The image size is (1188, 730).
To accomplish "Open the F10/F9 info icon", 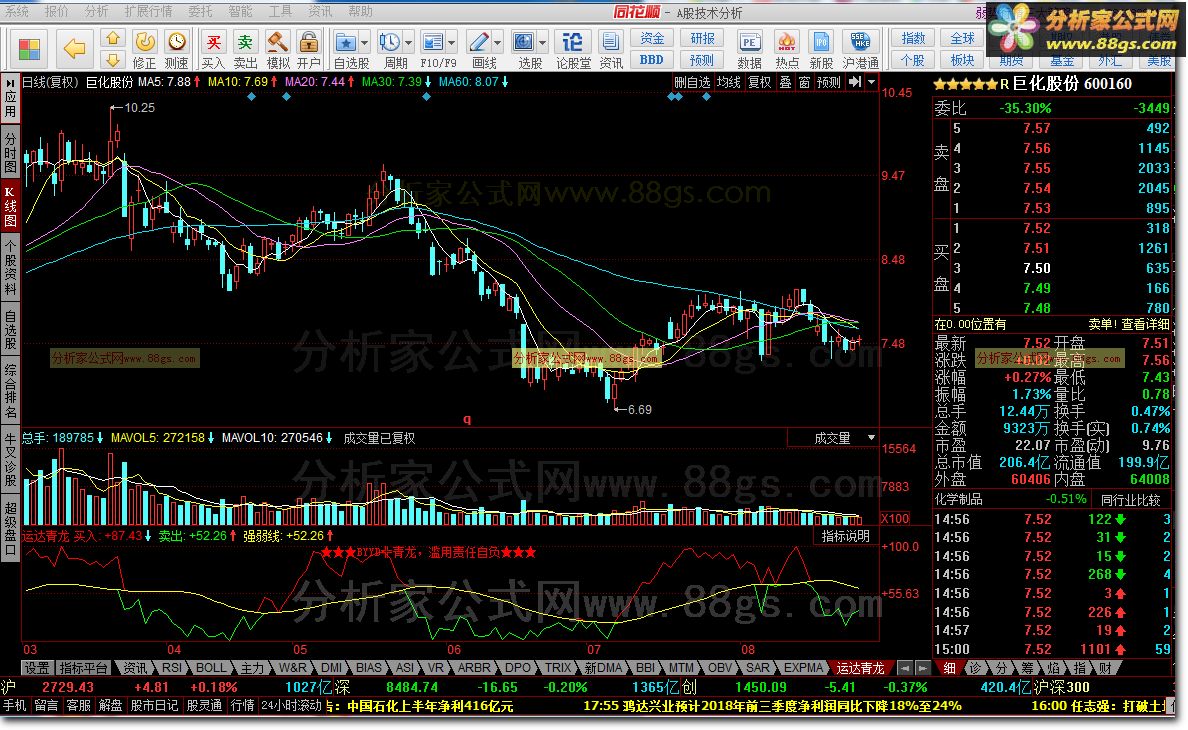I will click(433, 49).
